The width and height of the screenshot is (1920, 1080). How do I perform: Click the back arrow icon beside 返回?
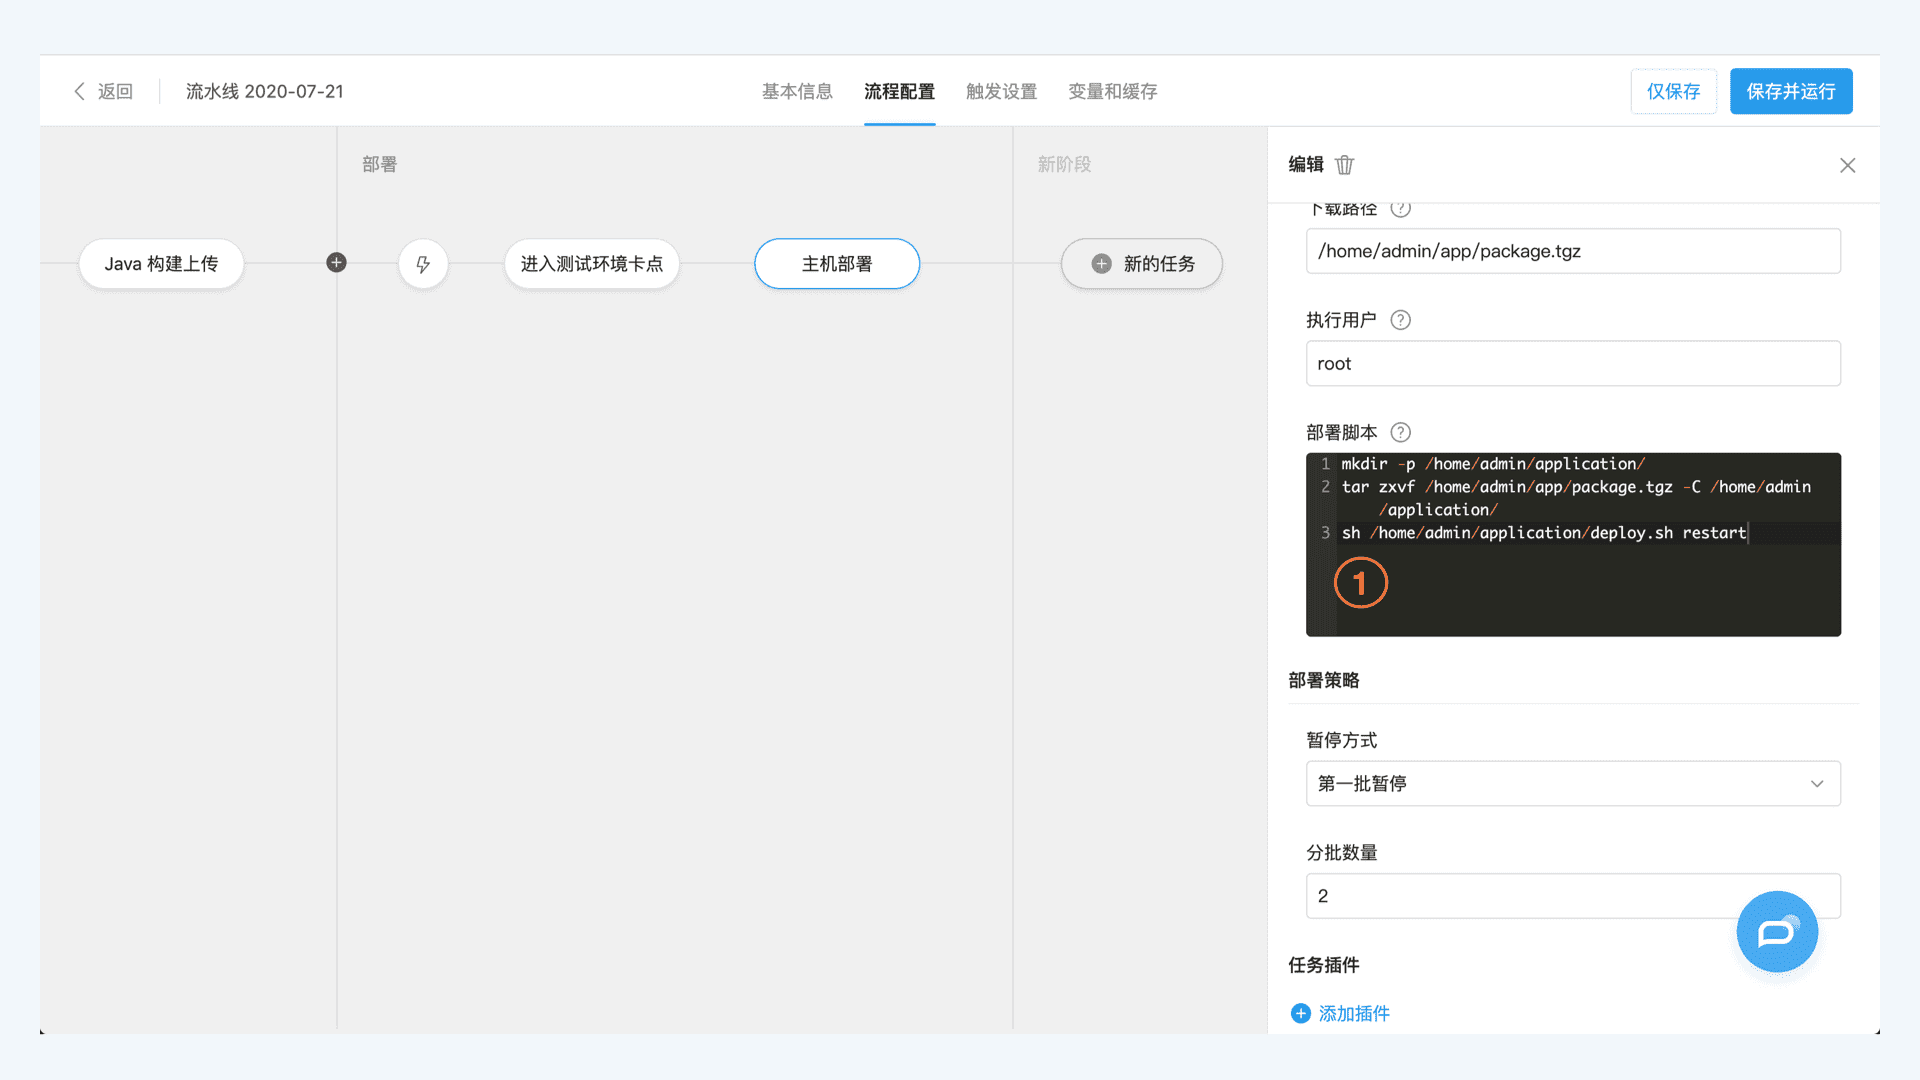pyautogui.click(x=79, y=91)
